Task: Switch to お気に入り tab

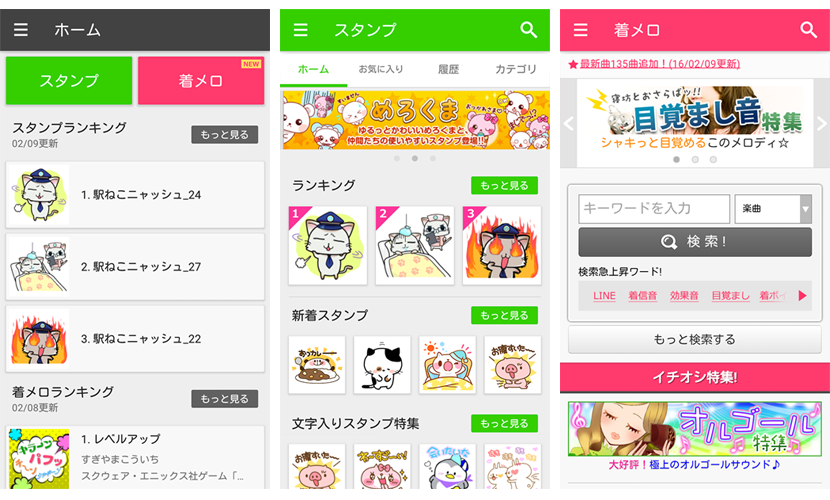Action: point(381,69)
